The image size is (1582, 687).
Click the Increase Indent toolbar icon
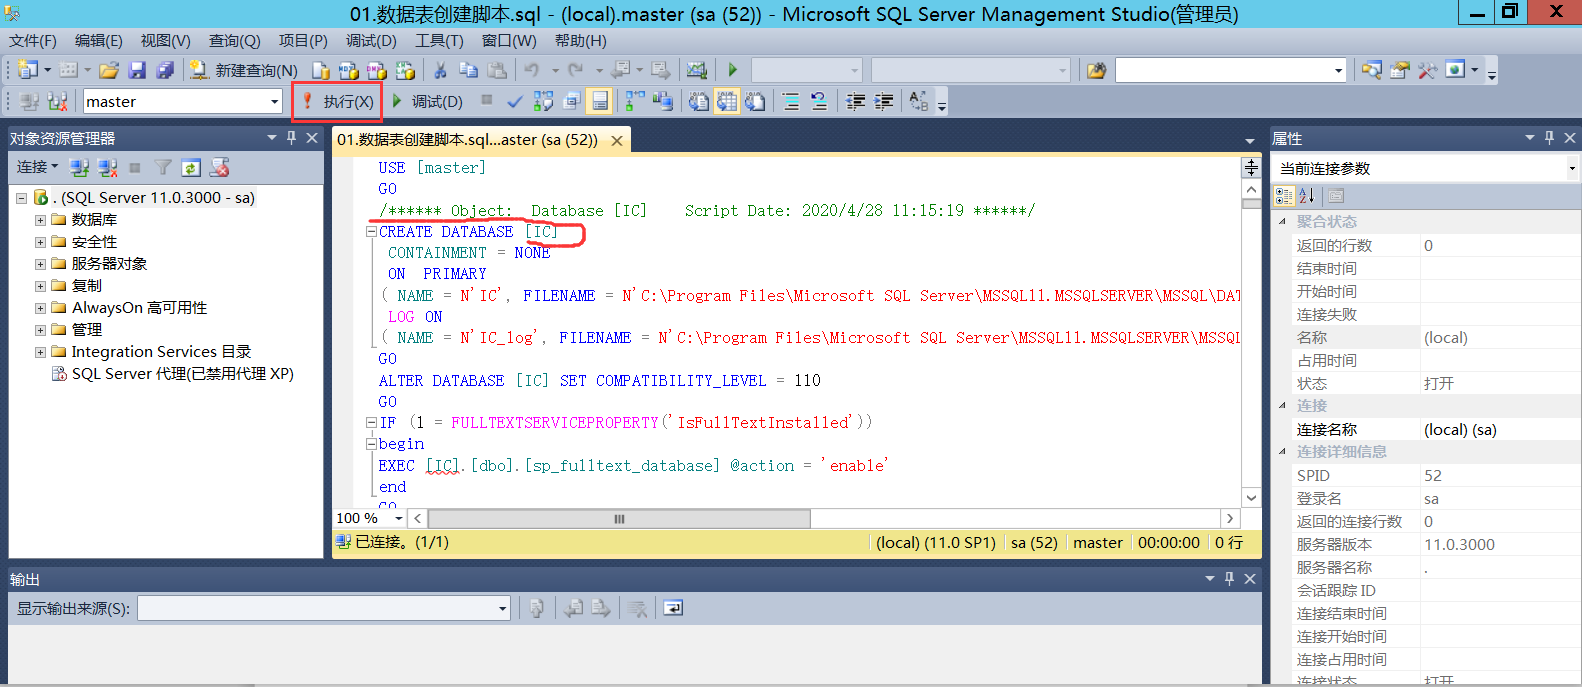click(x=884, y=101)
